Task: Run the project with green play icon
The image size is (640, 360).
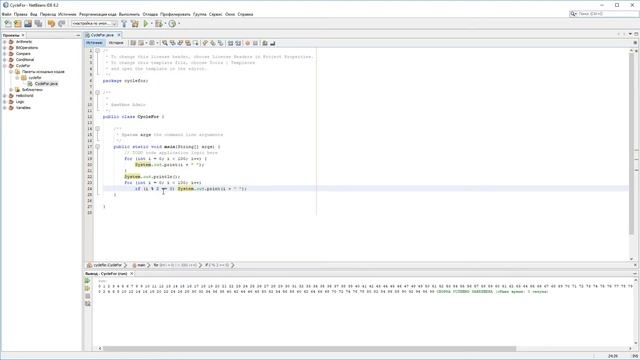Action: click(x=146, y=24)
